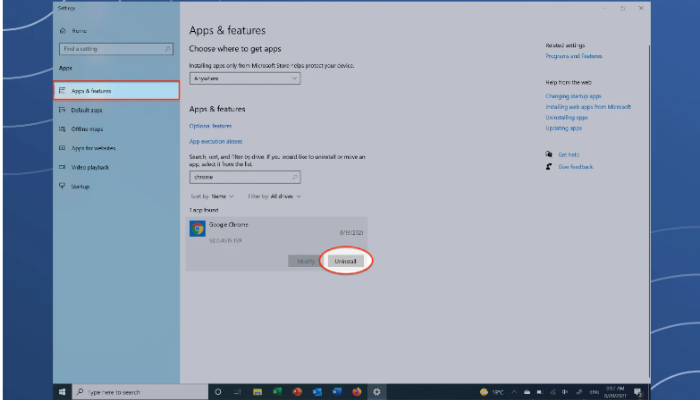Click the greyed Modify button

[x=306, y=261]
